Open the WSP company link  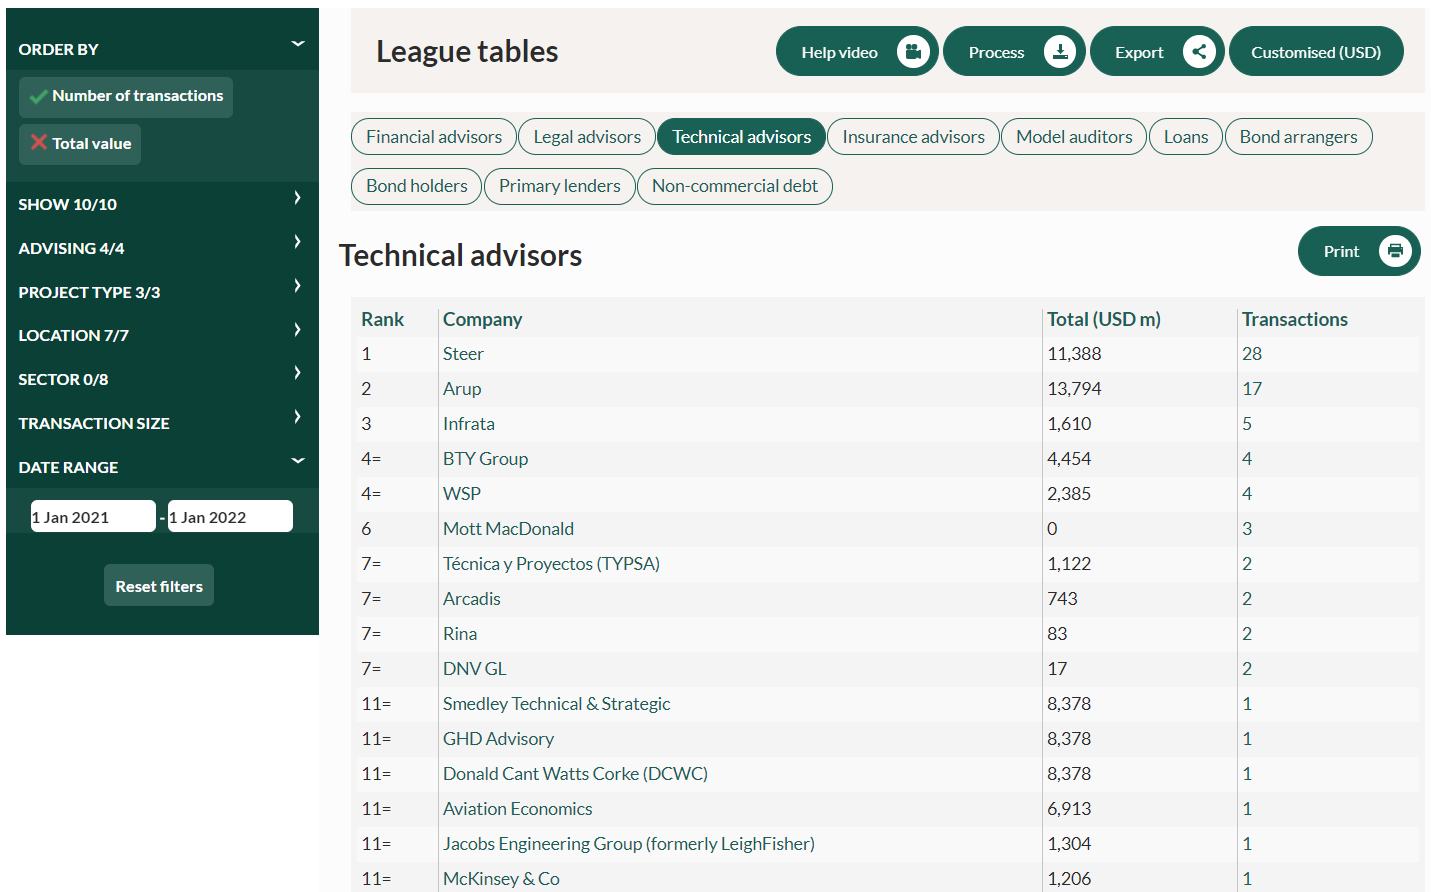462,494
